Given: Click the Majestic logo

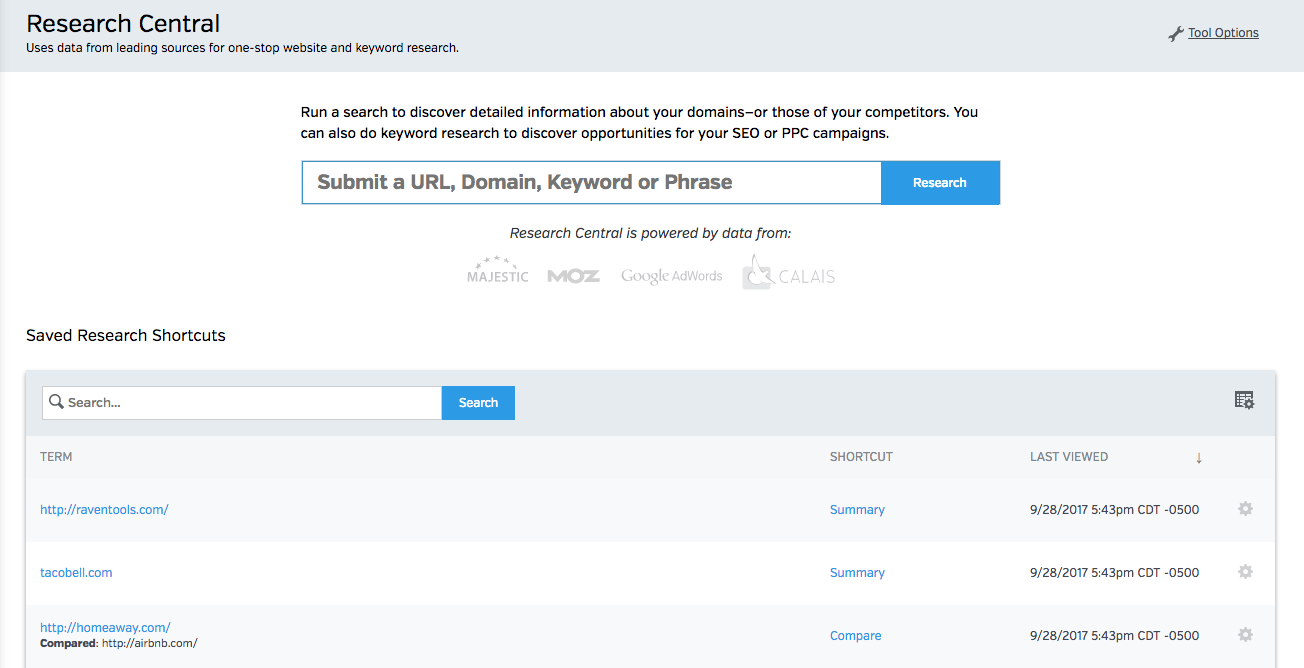Looking at the screenshot, I should pyautogui.click(x=497, y=271).
